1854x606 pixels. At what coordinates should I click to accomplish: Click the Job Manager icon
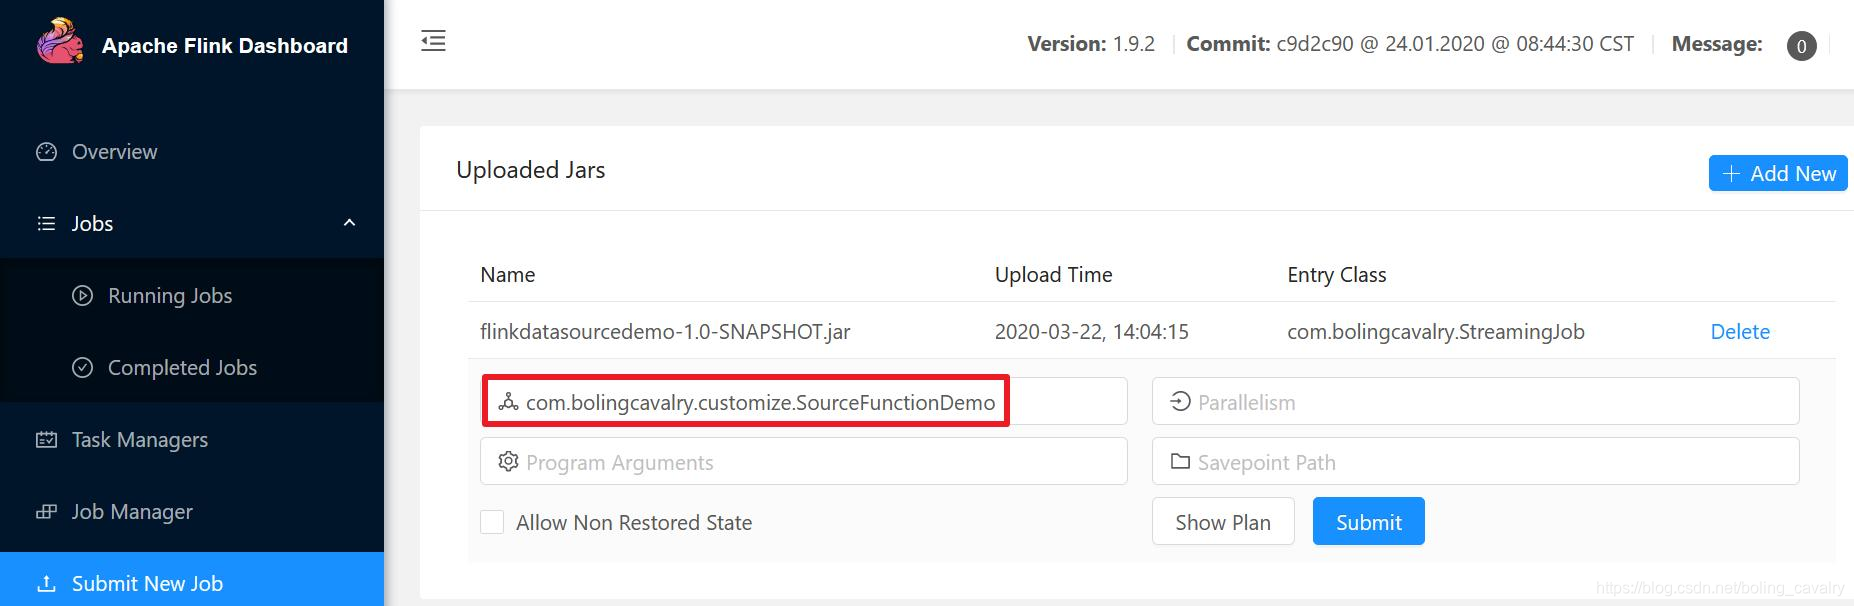tap(47, 512)
